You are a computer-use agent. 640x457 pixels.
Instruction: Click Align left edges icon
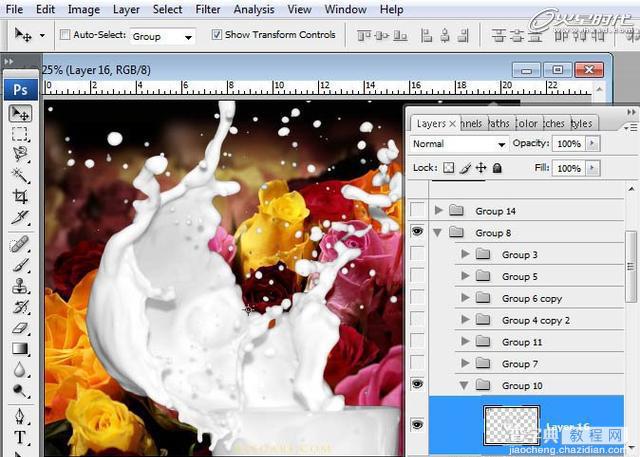427,36
